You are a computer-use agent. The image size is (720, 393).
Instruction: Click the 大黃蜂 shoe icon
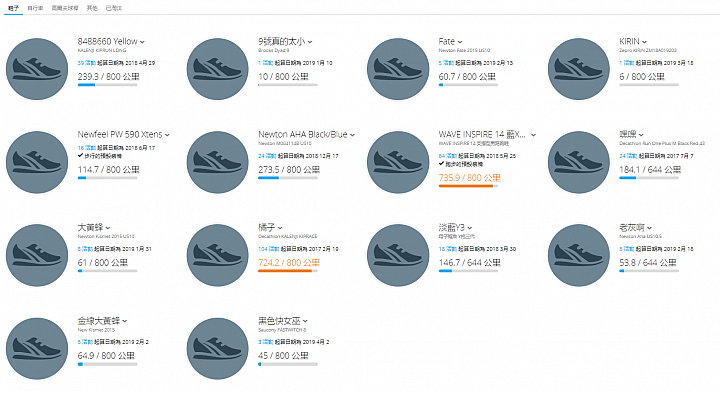click(37, 255)
